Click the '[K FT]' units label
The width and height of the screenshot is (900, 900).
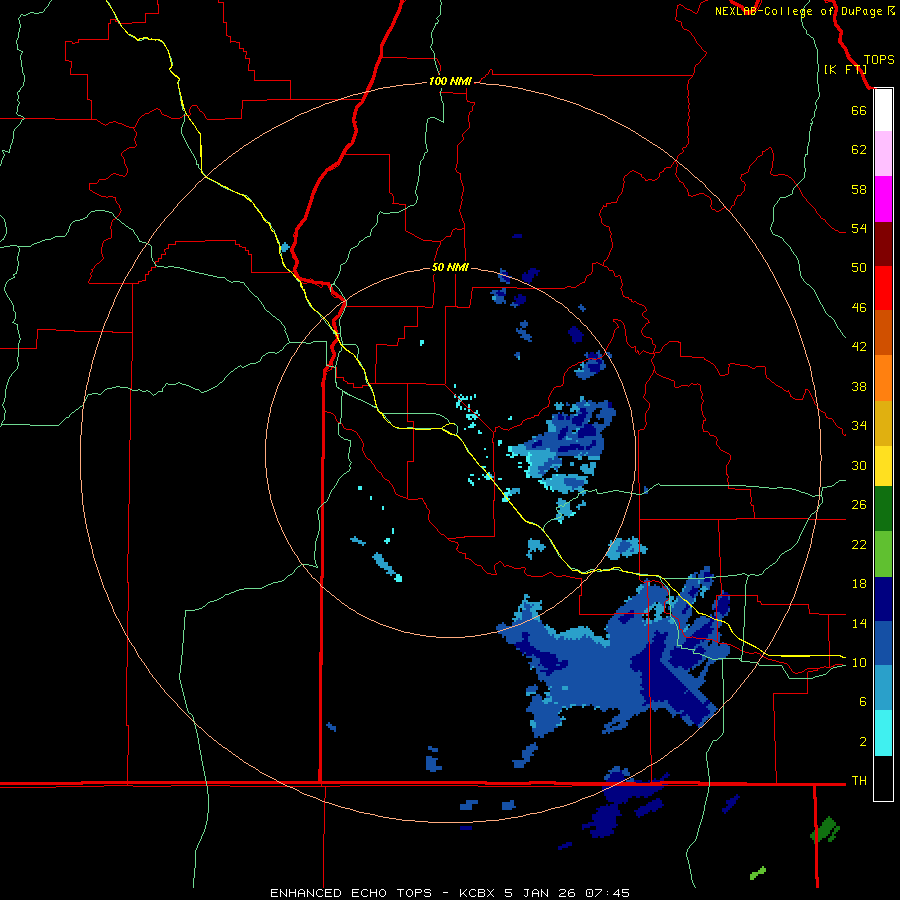pos(845,69)
